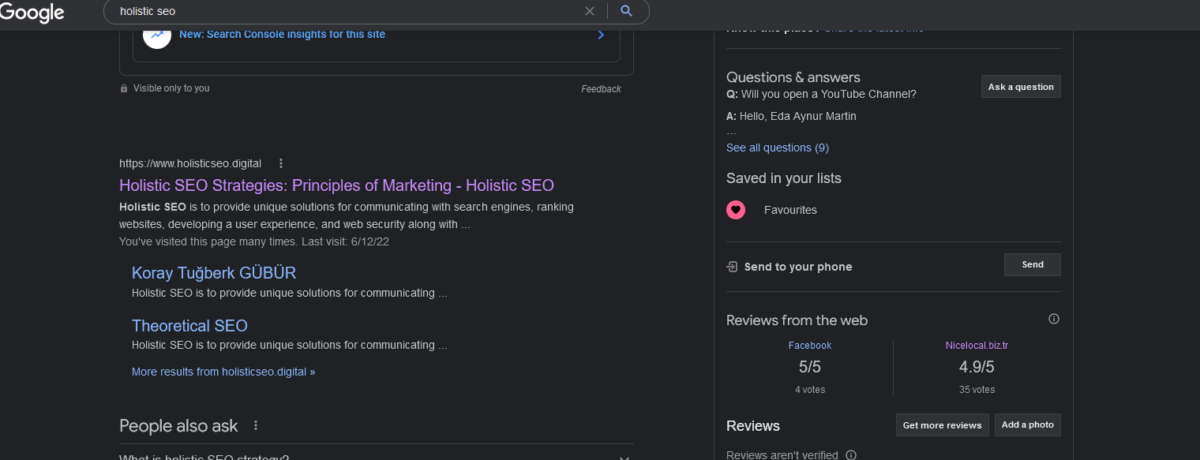The width and height of the screenshot is (1200, 460).
Task: Select the 'Questions & answers' heading
Action: point(793,77)
